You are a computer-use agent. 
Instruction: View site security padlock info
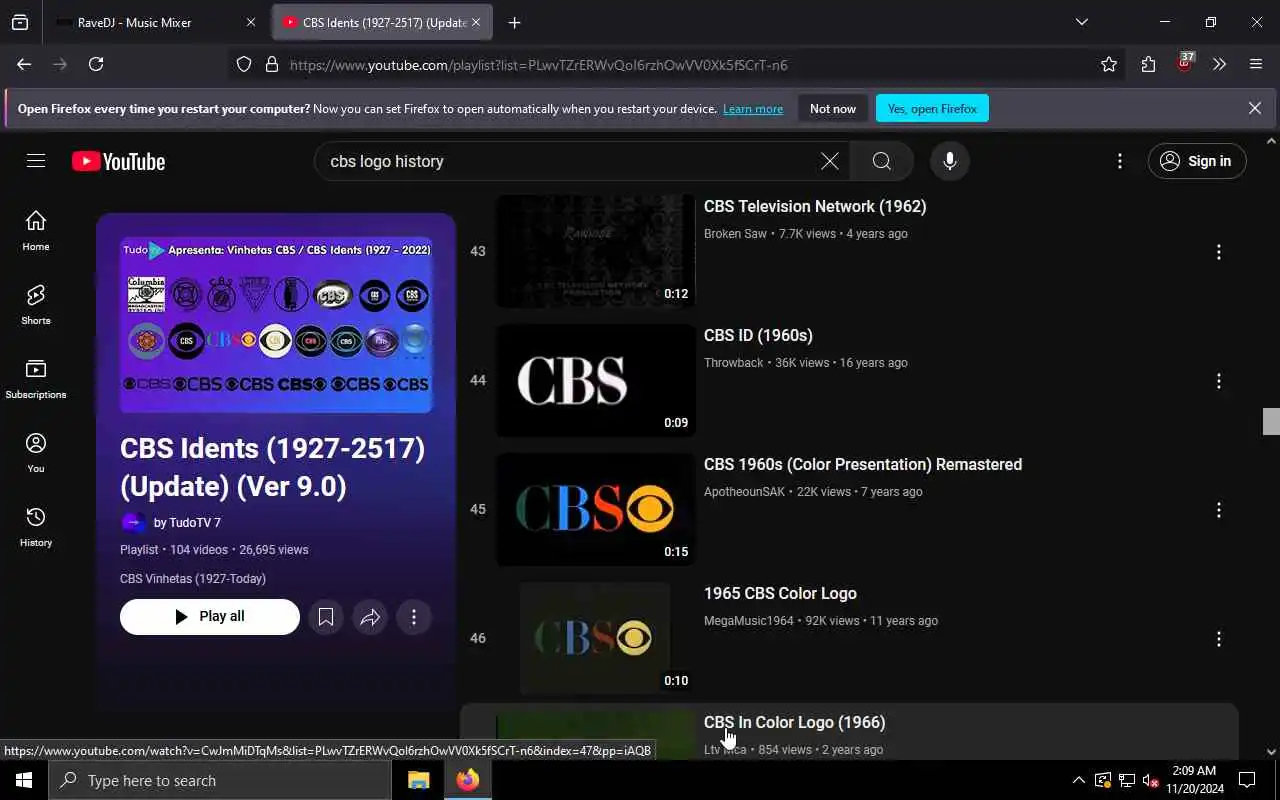point(271,64)
